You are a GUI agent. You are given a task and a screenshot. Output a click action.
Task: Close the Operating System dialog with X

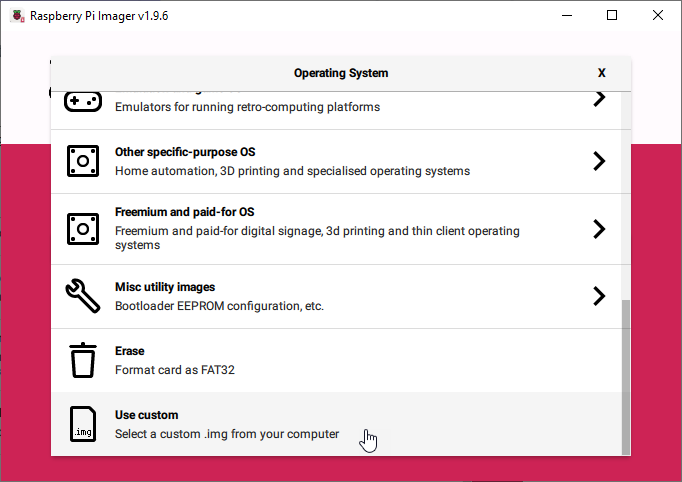click(602, 73)
